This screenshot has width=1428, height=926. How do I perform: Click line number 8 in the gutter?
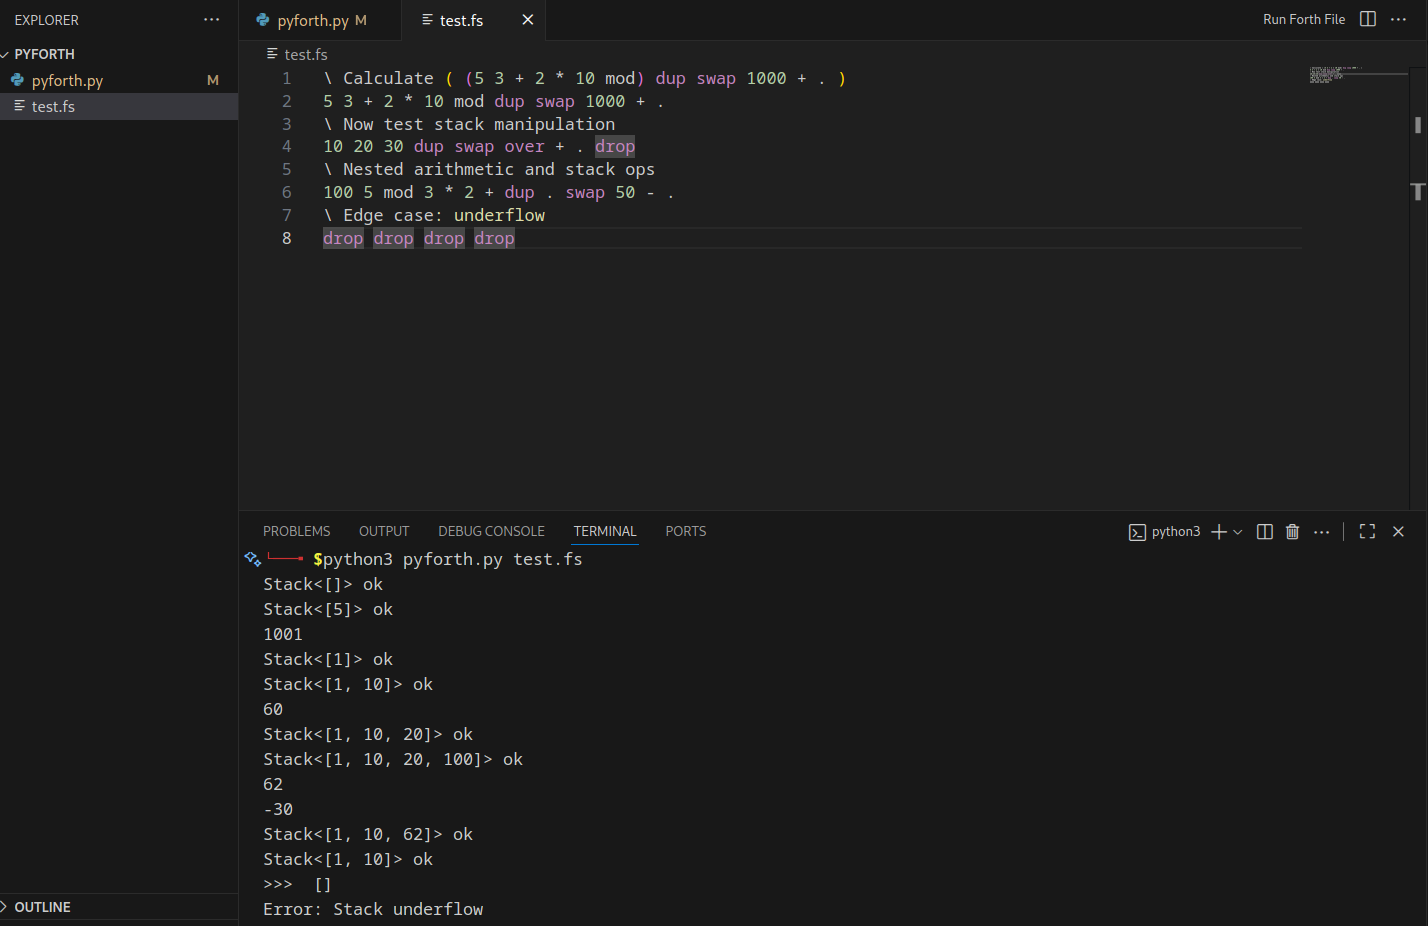point(287,238)
